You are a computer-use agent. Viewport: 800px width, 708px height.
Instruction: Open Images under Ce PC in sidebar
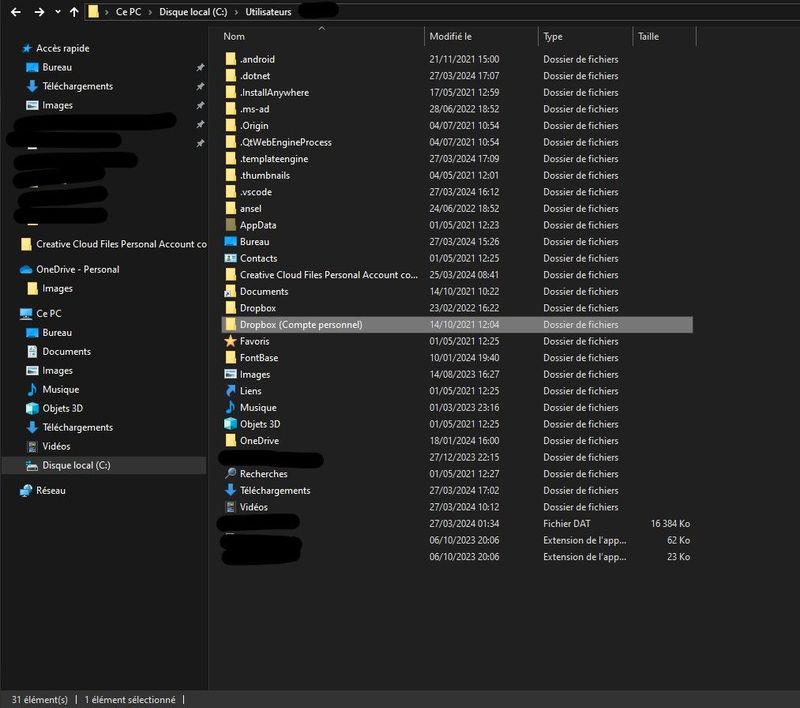[57, 370]
